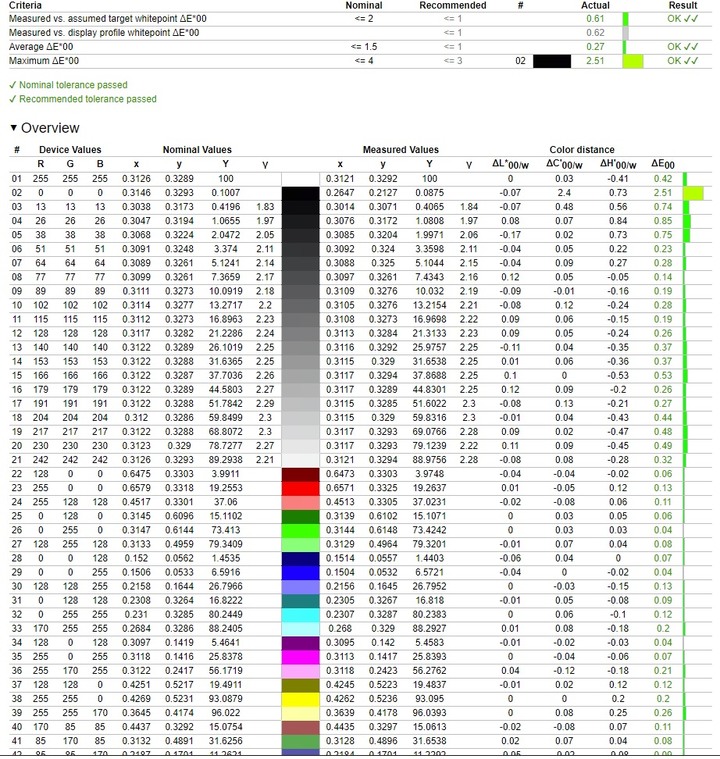Click measured gamma 2.28 in row 21
Screen dimensions: 720x759
[469, 460]
